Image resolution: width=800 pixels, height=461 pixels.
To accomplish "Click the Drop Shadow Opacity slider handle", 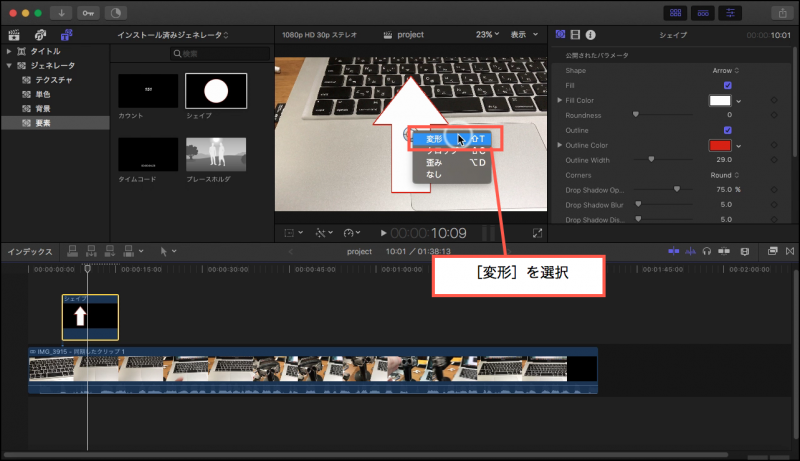I will coord(677,189).
